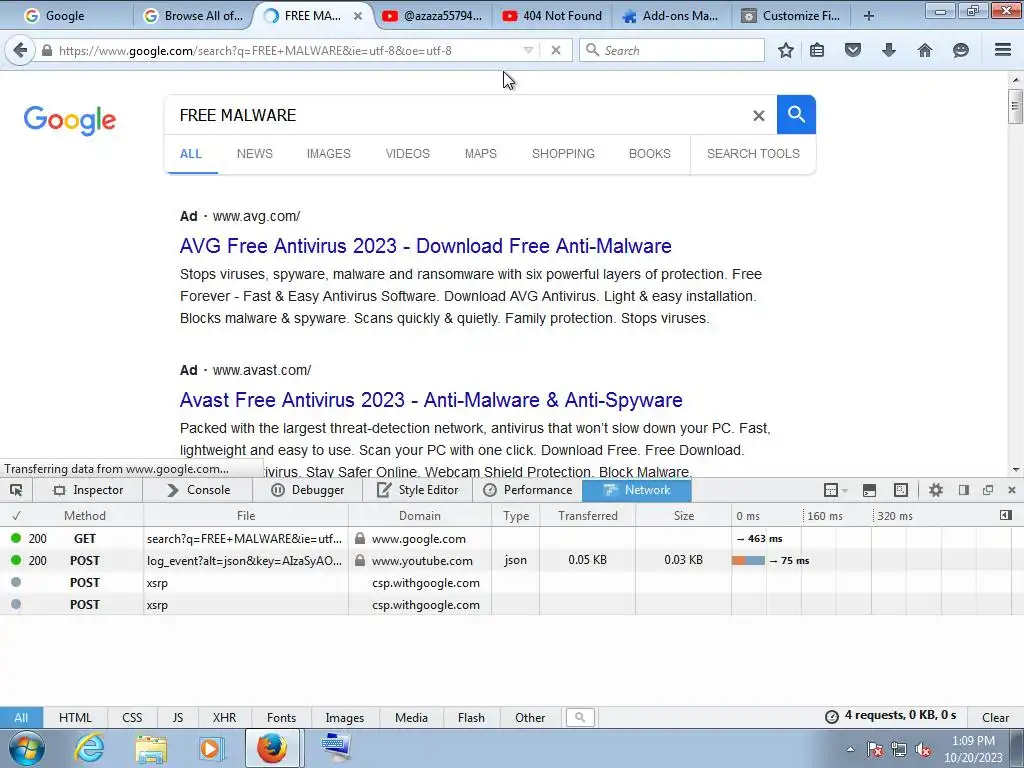Screen dimensions: 1024x768
Task: Open the Inspector devtools tab
Action: click(88, 490)
